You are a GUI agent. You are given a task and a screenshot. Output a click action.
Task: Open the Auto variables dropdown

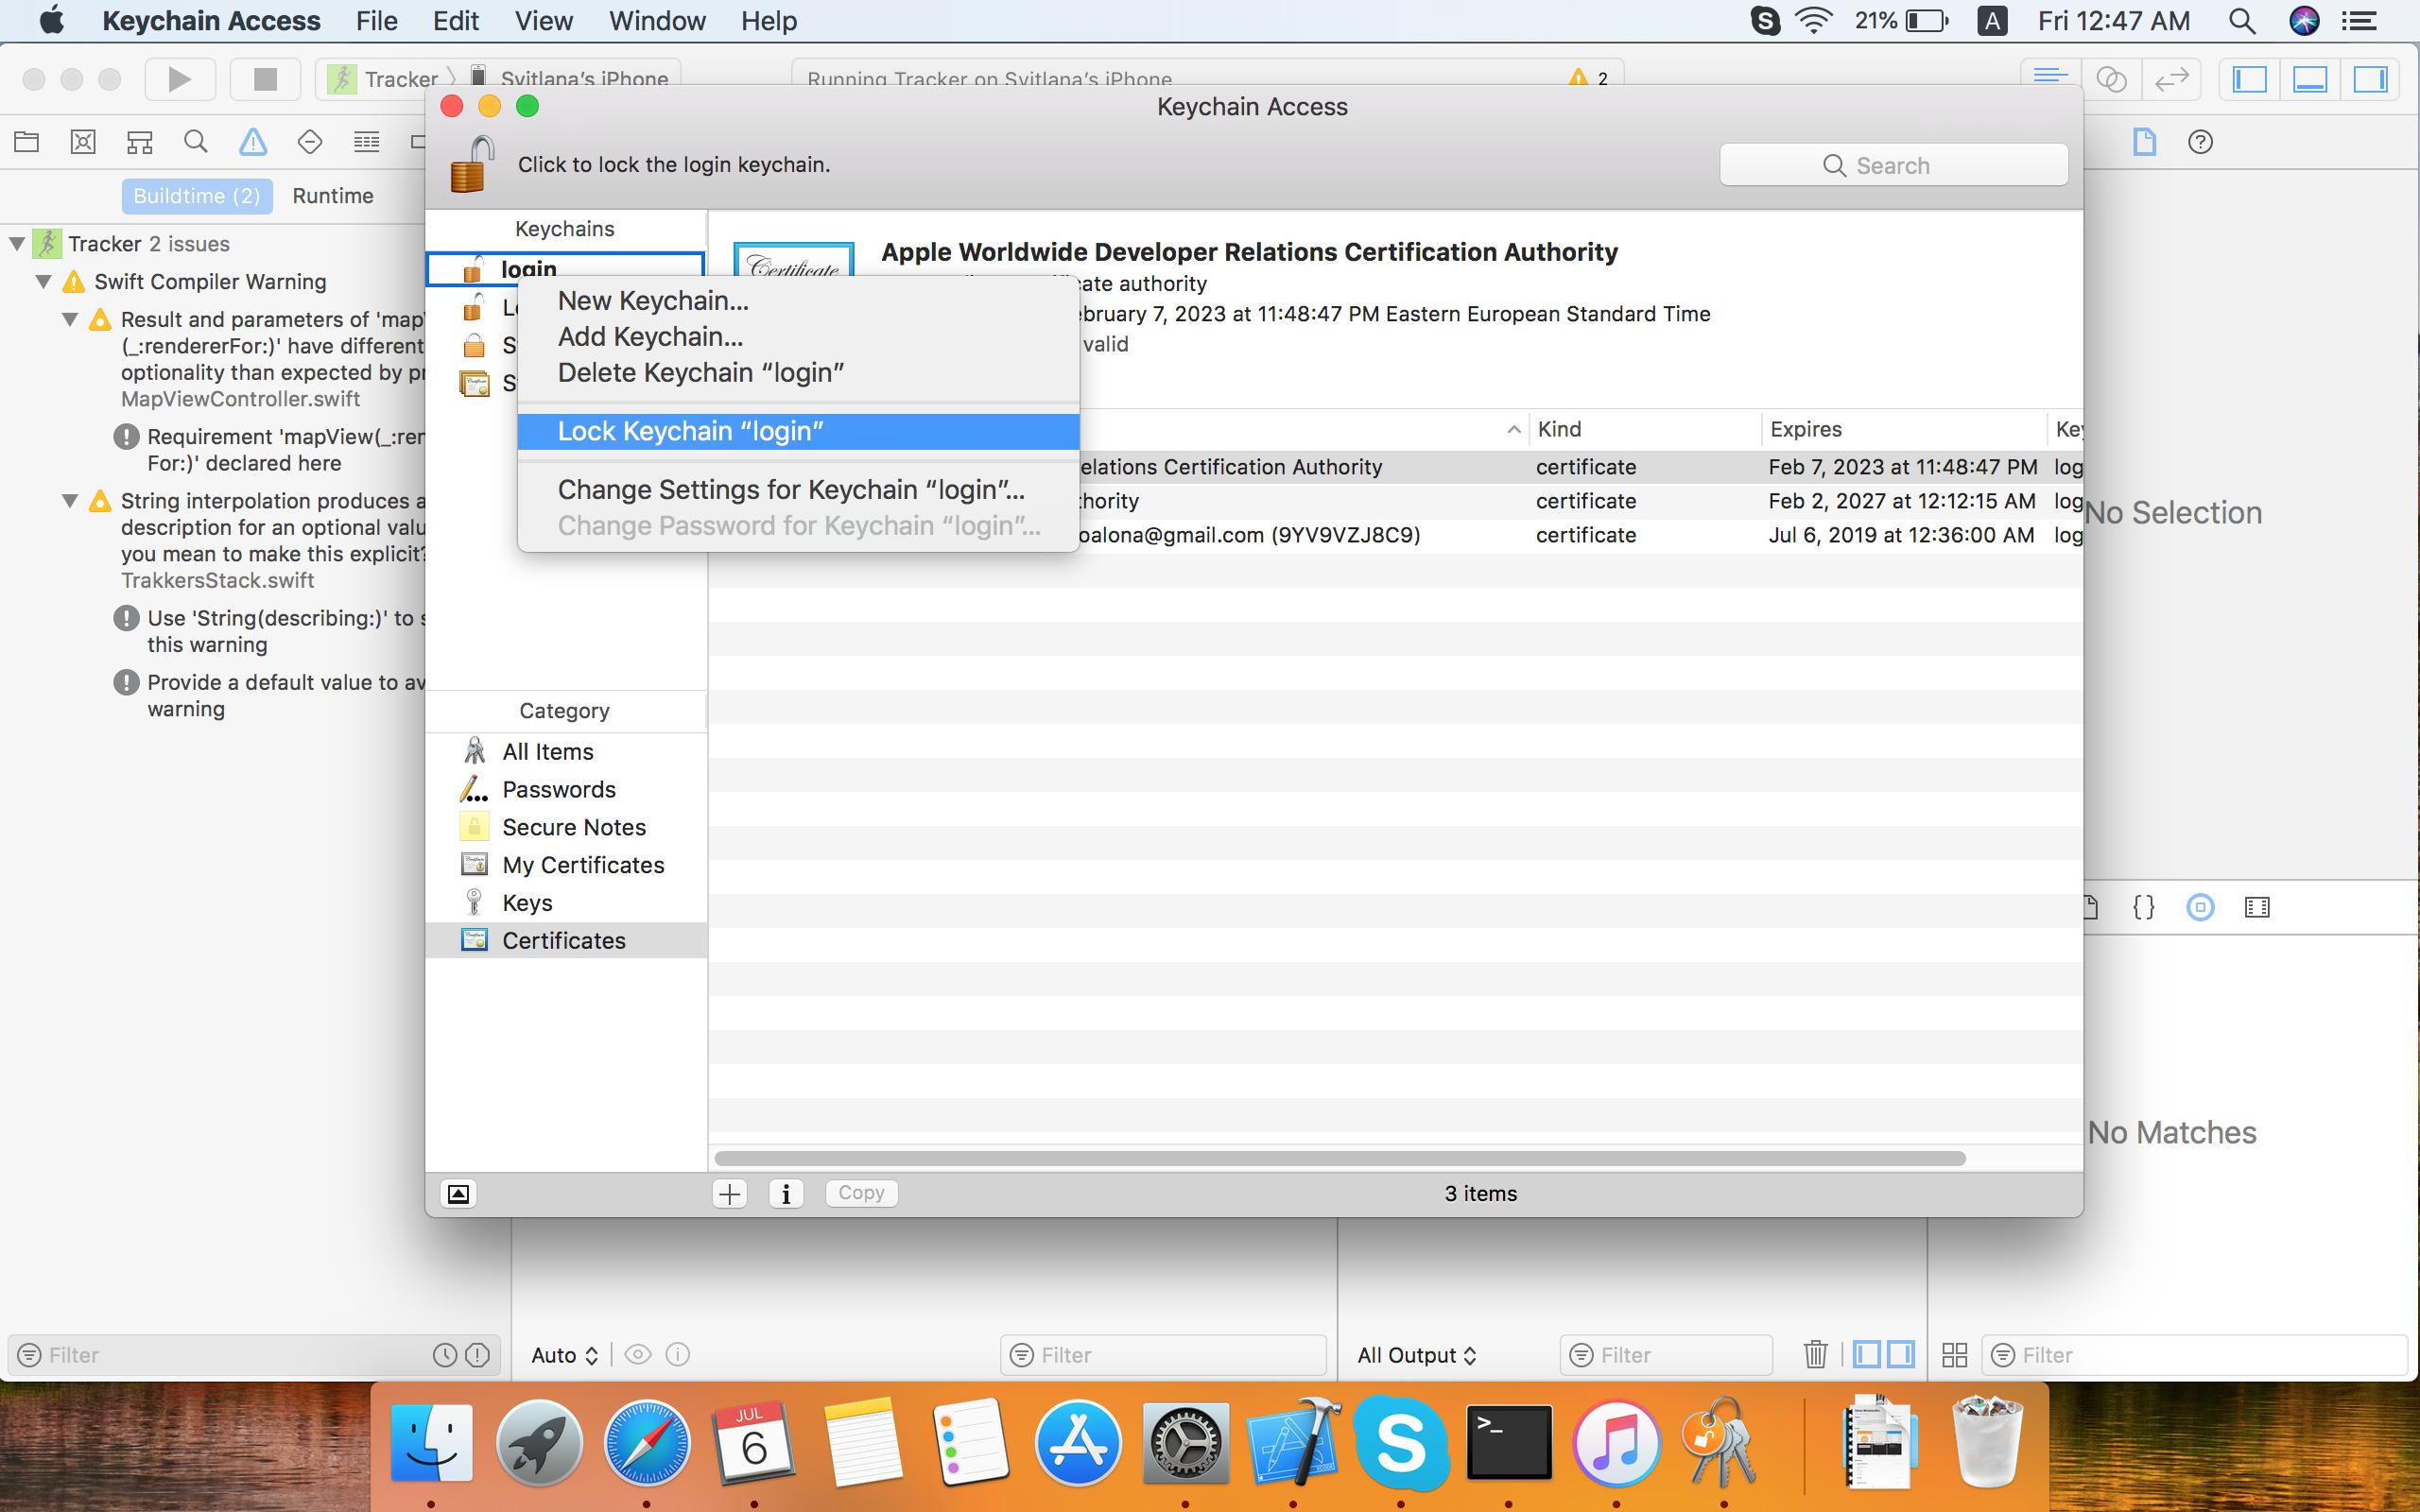[x=563, y=1354]
